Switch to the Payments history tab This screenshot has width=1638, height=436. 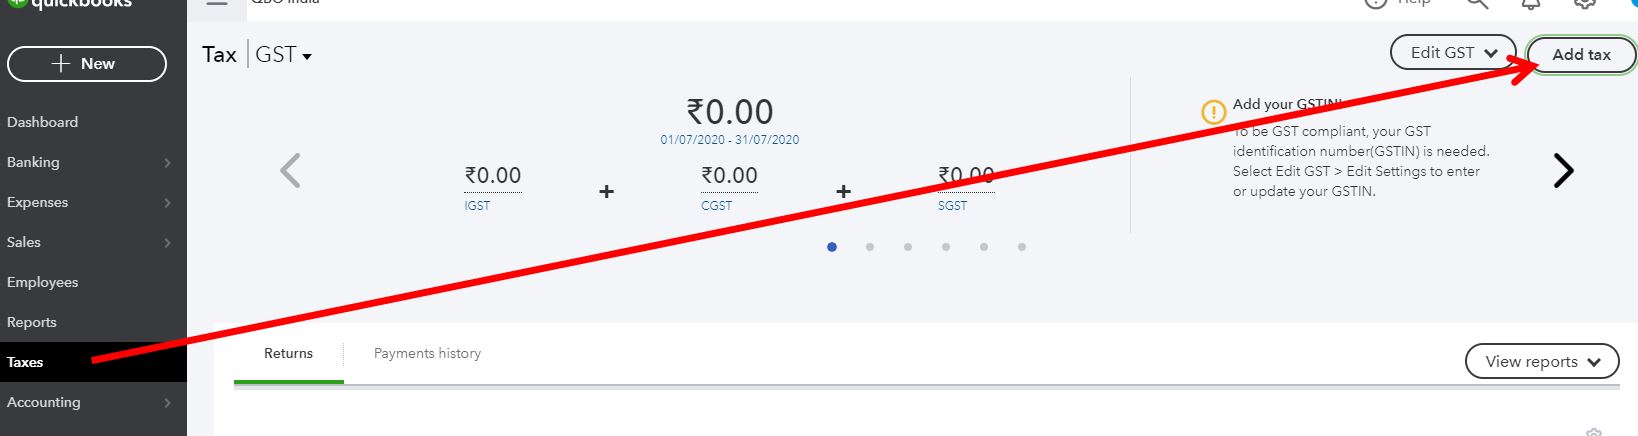[x=427, y=353]
